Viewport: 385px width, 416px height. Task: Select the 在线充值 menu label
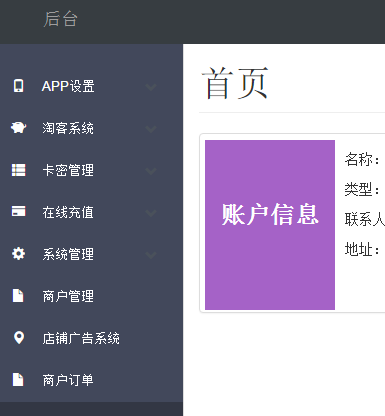click(x=68, y=212)
